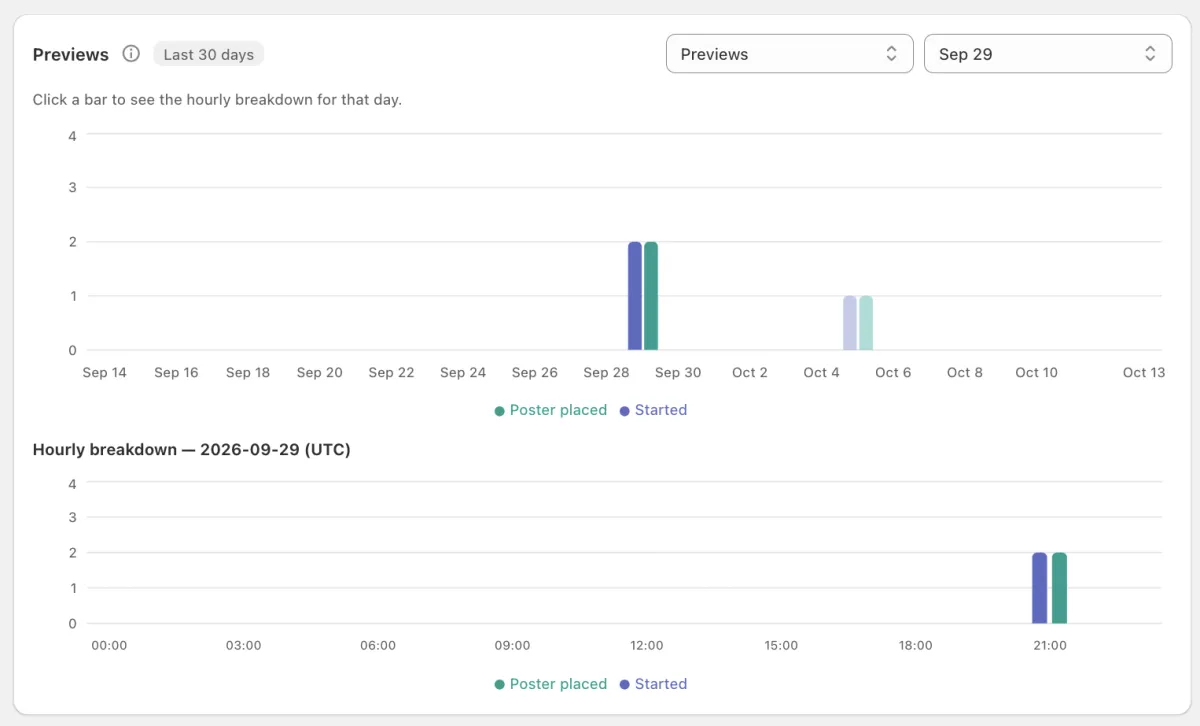This screenshot has height=726, width=1200.
Task: Click the info icon next to Previews
Action: point(131,54)
